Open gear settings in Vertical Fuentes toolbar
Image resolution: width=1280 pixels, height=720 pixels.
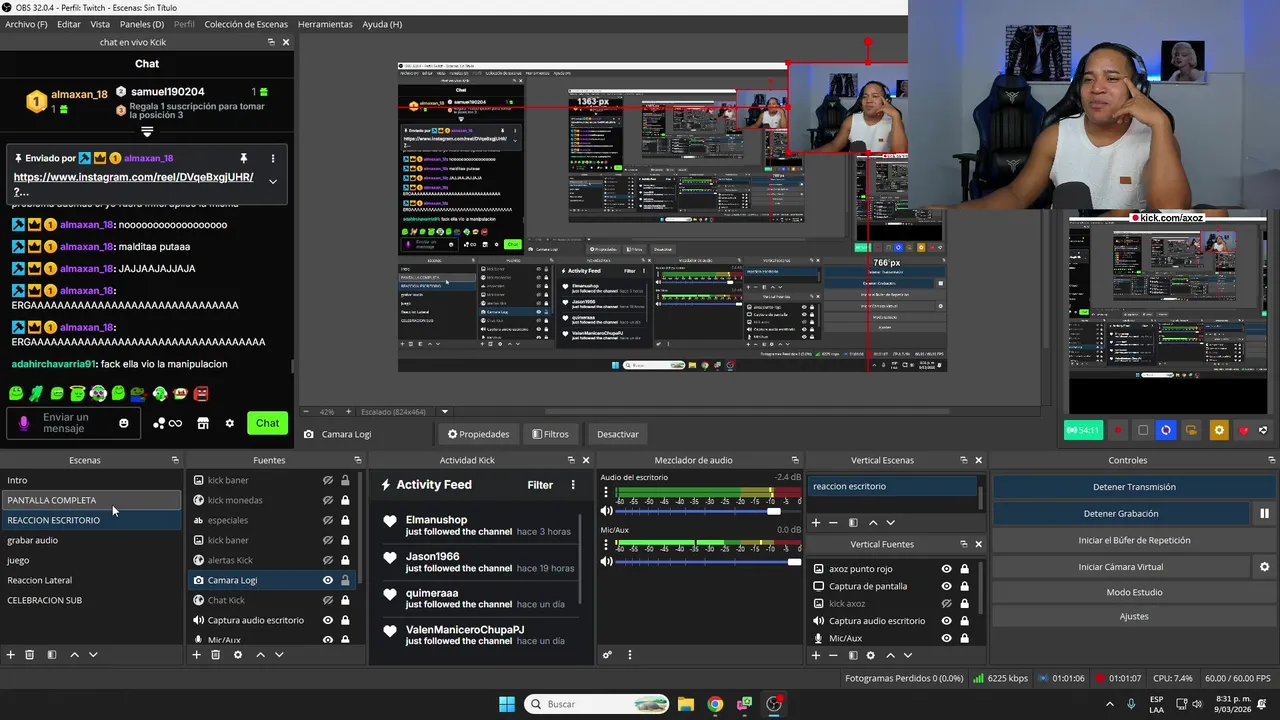tap(870, 655)
